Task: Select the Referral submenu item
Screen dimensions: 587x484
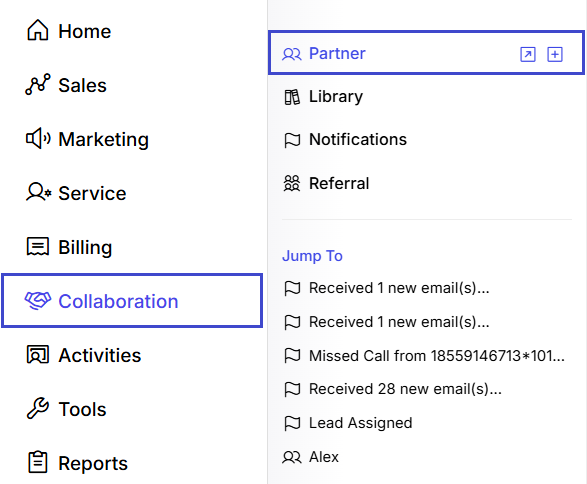Action: click(x=426, y=183)
